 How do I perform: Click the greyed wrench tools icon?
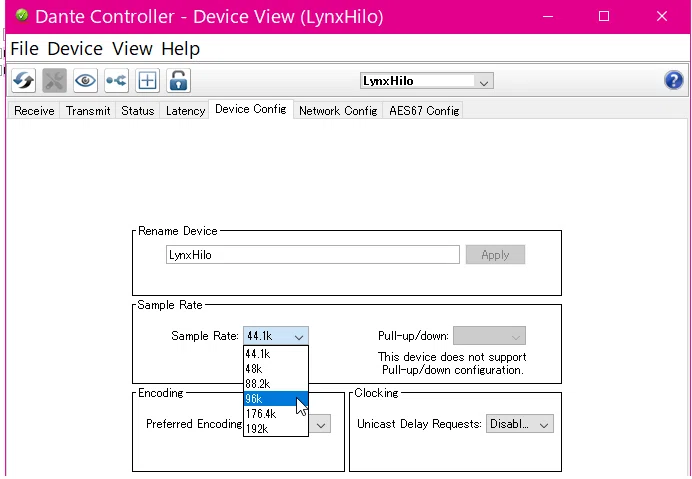(x=54, y=81)
